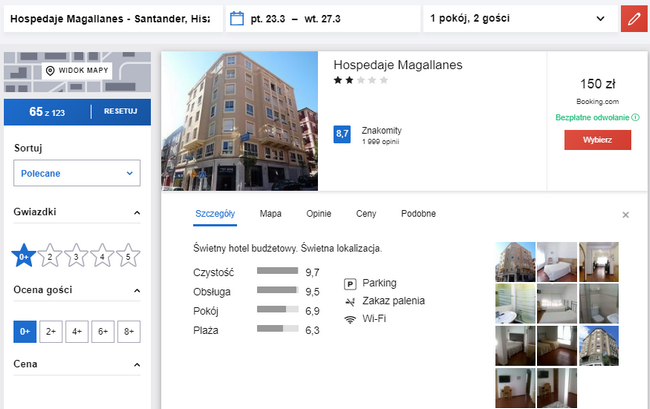
Task: Click the red pencil edit search icon
Action: [634, 19]
